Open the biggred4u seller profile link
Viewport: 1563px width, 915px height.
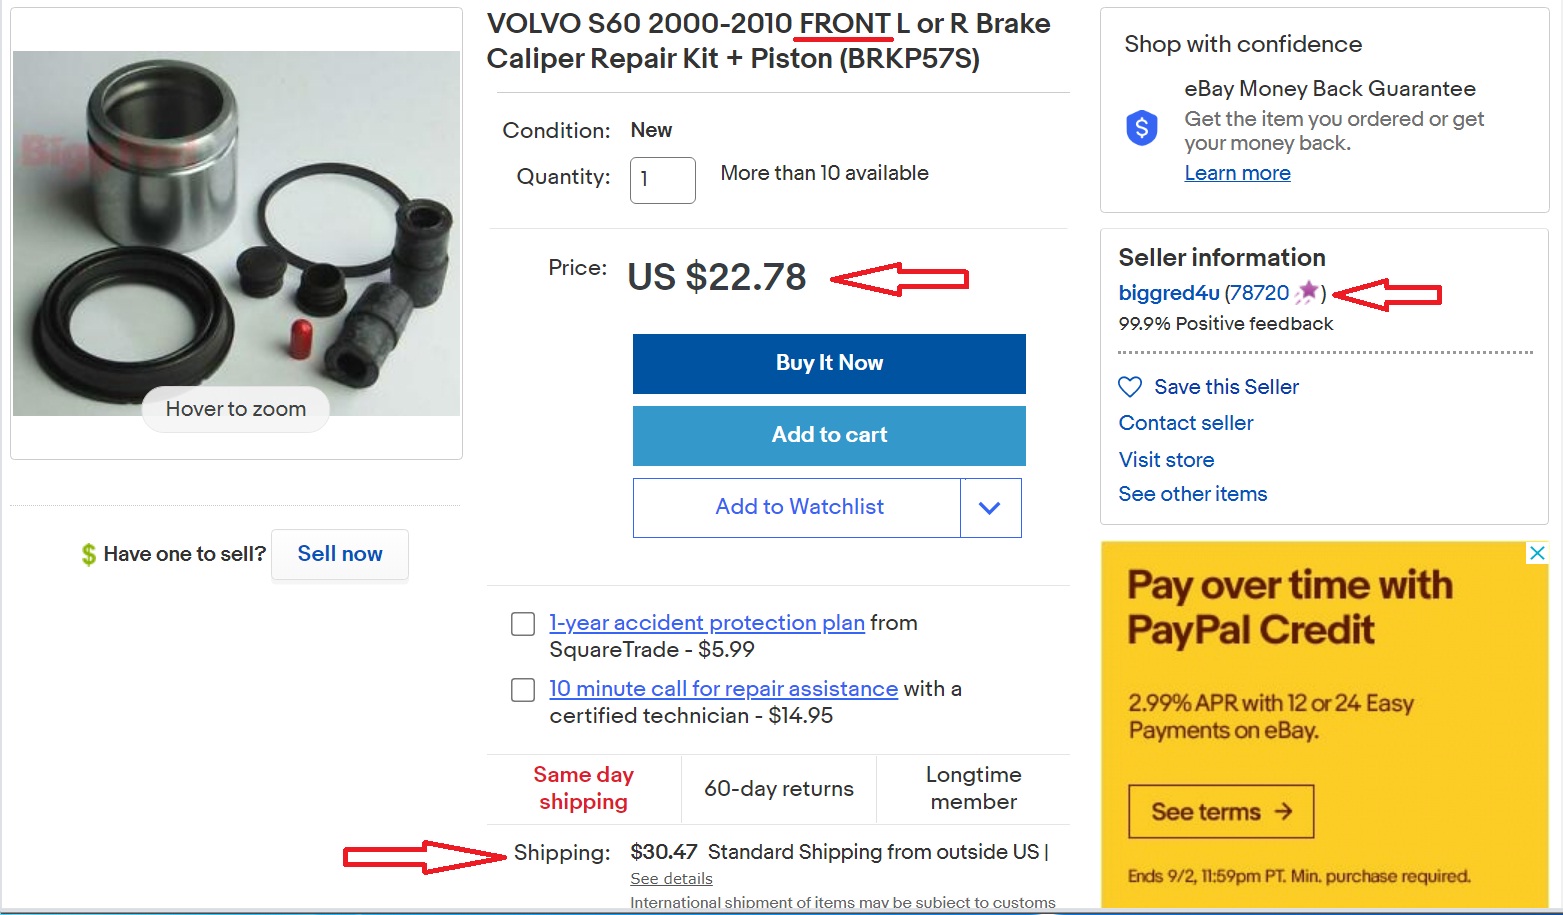1168,293
